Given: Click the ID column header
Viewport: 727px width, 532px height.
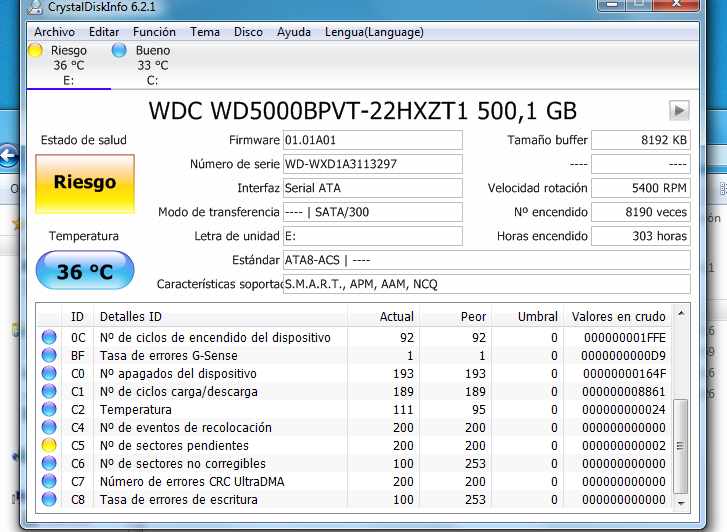Looking at the screenshot, I should (77, 317).
